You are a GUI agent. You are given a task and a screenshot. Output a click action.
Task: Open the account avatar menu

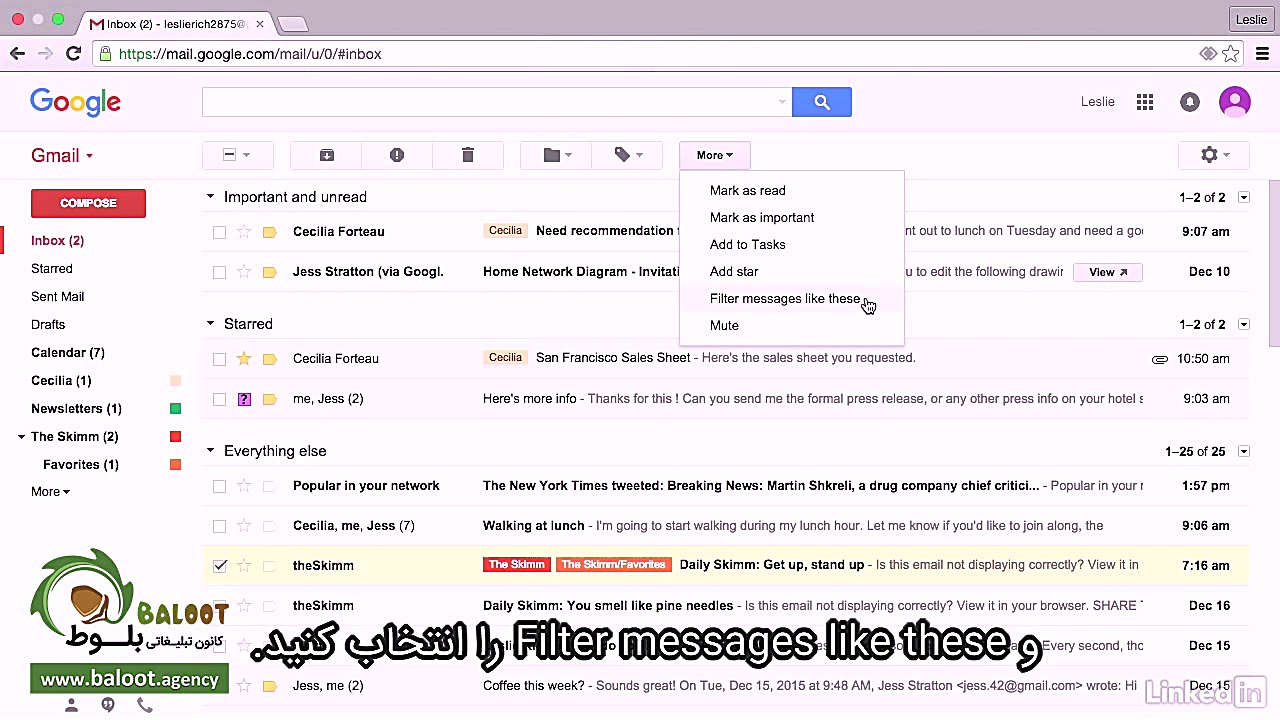pyautogui.click(x=1235, y=102)
